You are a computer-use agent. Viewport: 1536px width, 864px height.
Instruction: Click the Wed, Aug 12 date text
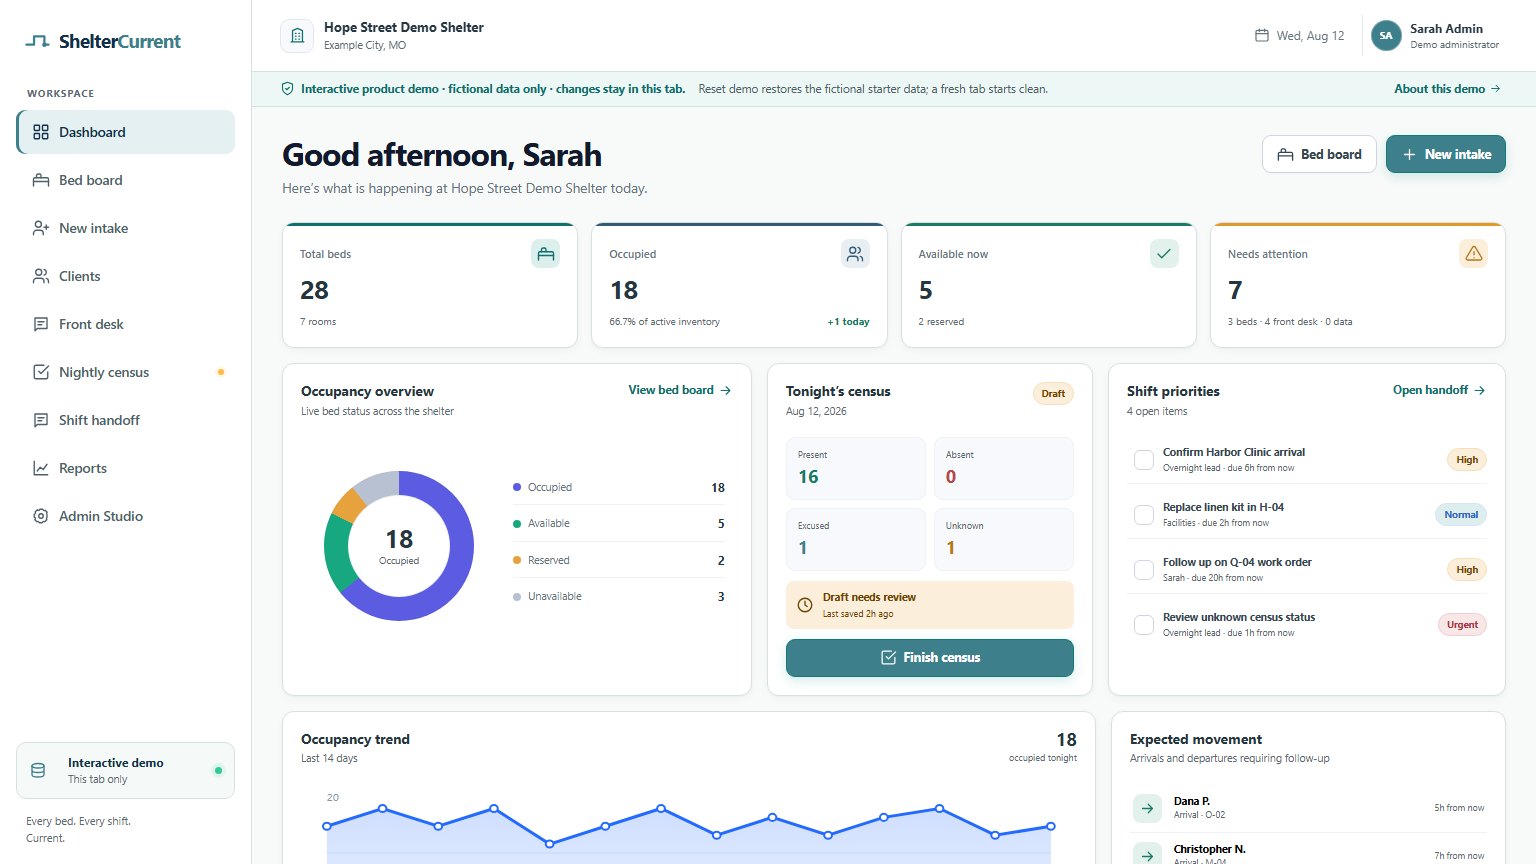point(1310,36)
